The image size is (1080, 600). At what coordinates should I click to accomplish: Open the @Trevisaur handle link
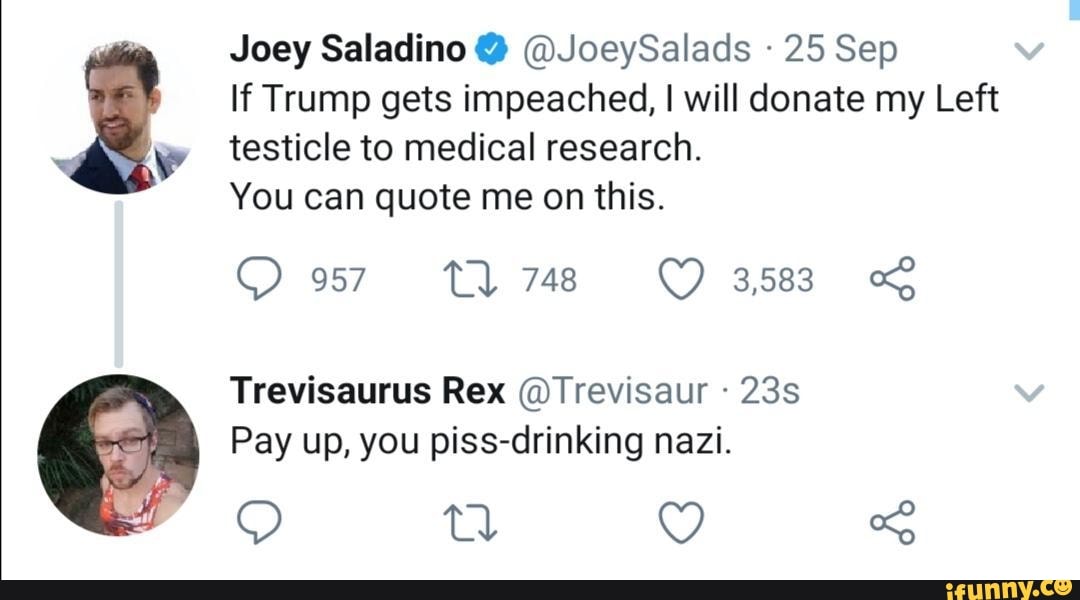(612, 390)
